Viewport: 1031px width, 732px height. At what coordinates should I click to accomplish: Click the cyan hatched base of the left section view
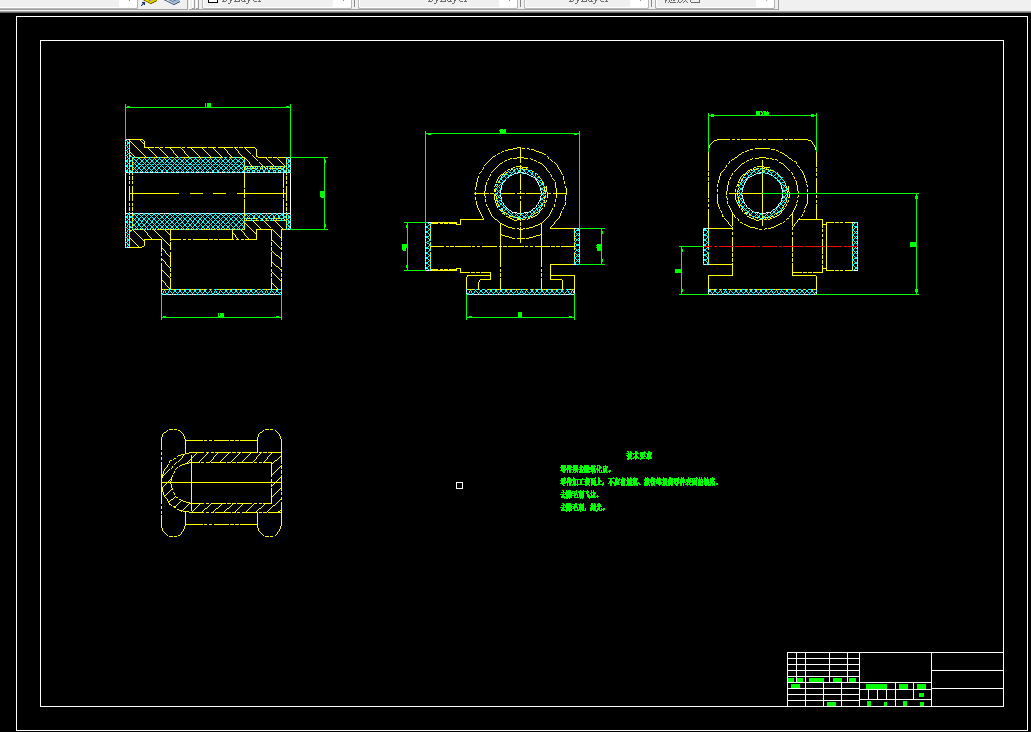pyautogui.click(x=222, y=291)
